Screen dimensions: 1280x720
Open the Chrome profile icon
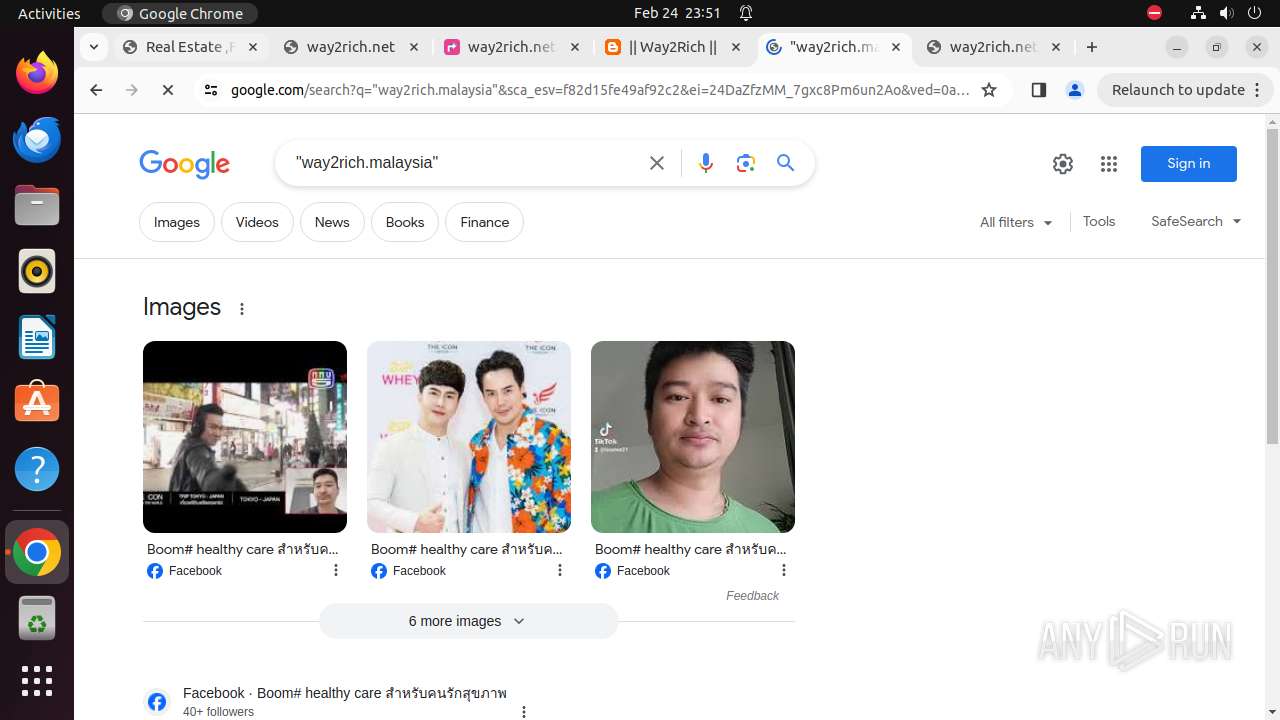pyautogui.click(x=1075, y=90)
